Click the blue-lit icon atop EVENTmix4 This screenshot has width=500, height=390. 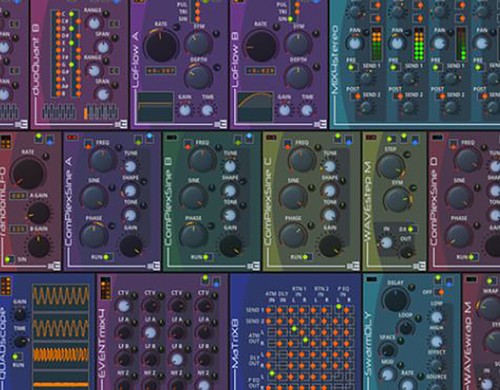tap(216, 282)
